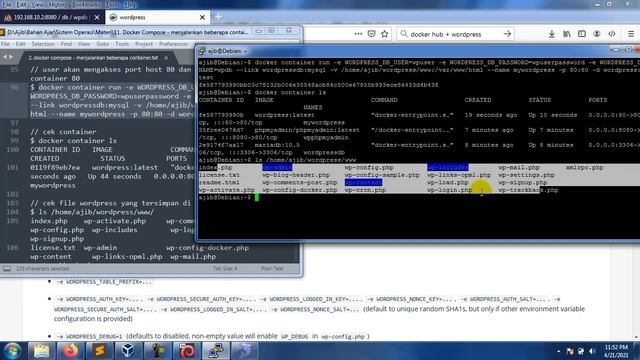Click '229 characters selected' status text
This screenshot has height=360, width=640.
42,269
